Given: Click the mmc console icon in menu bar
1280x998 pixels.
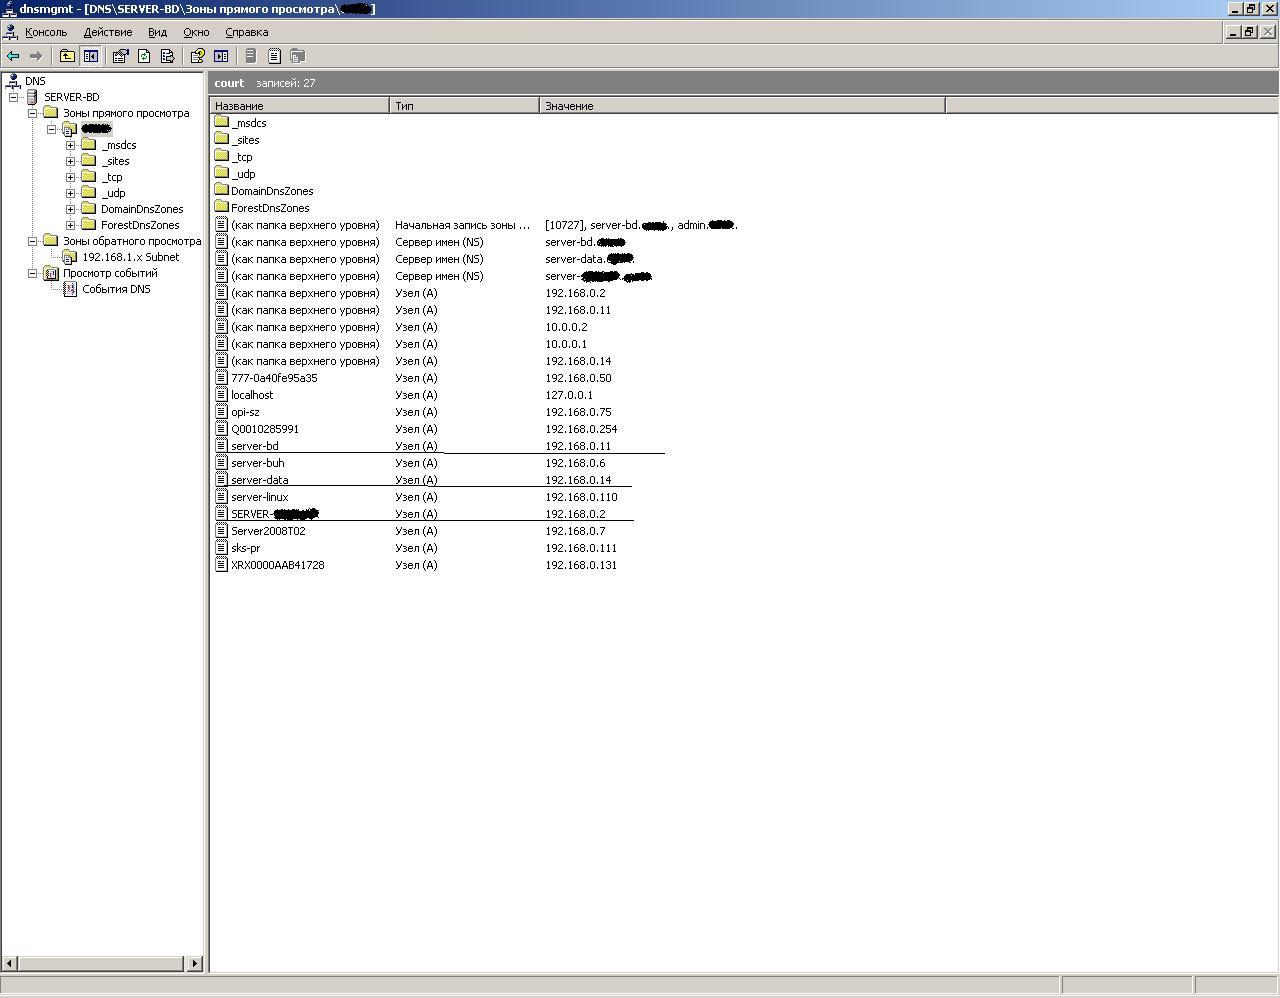Looking at the screenshot, I should point(10,32).
